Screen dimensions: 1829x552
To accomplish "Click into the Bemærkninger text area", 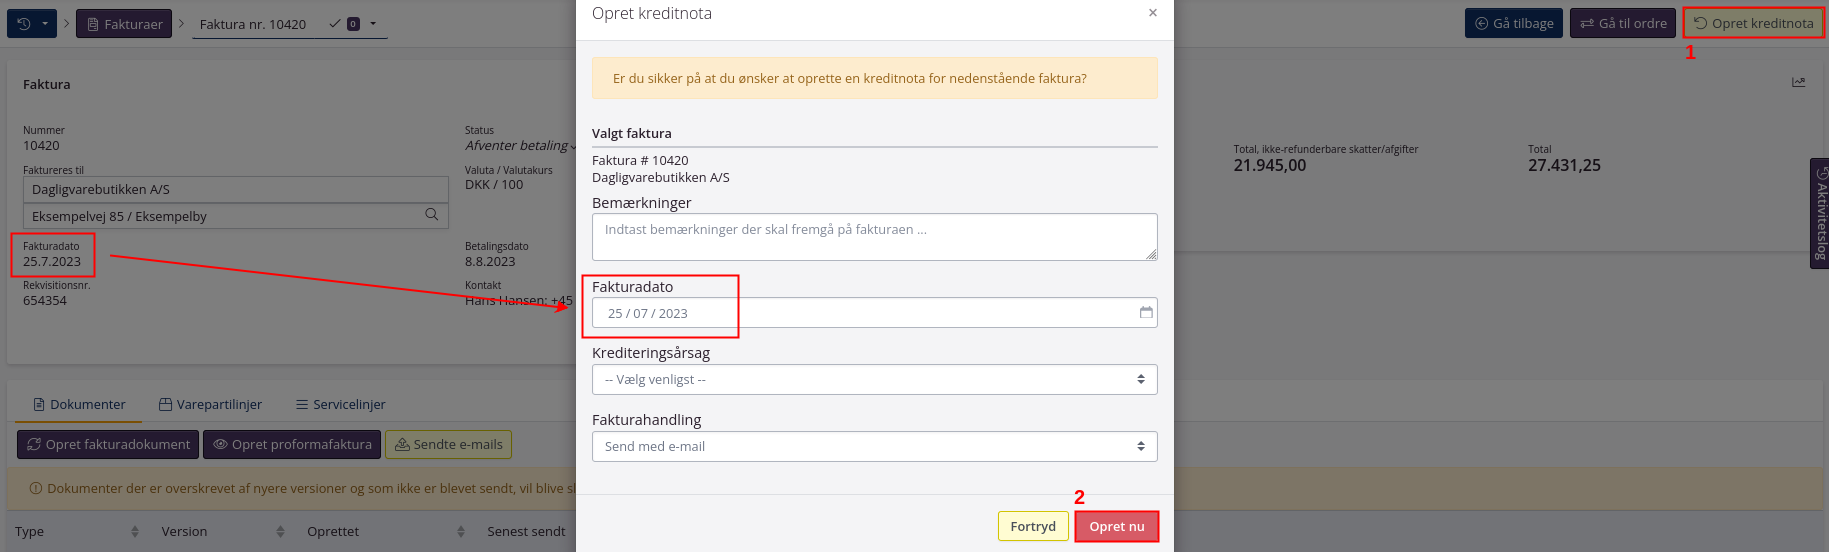I will pyautogui.click(x=874, y=237).
